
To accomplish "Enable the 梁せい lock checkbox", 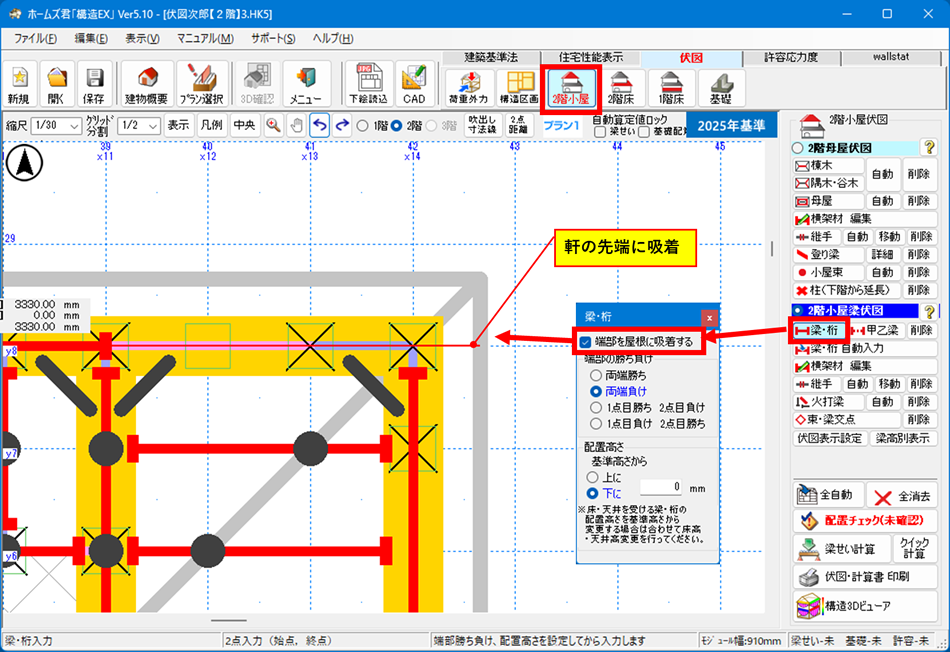I will pos(600,131).
